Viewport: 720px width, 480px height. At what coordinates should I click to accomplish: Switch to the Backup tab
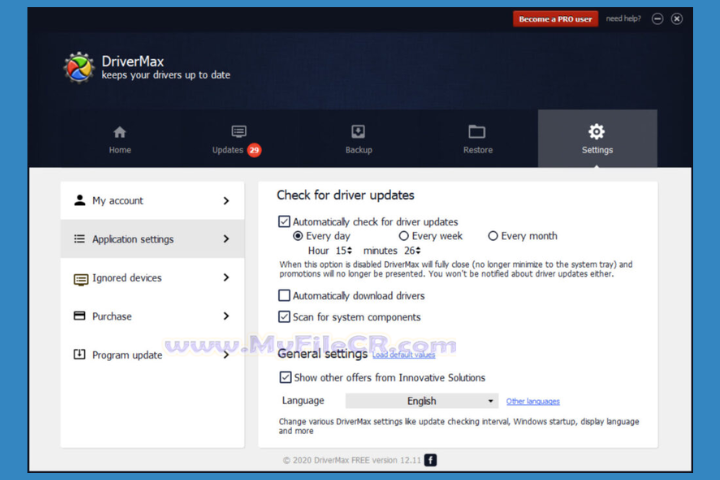pos(359,139)
